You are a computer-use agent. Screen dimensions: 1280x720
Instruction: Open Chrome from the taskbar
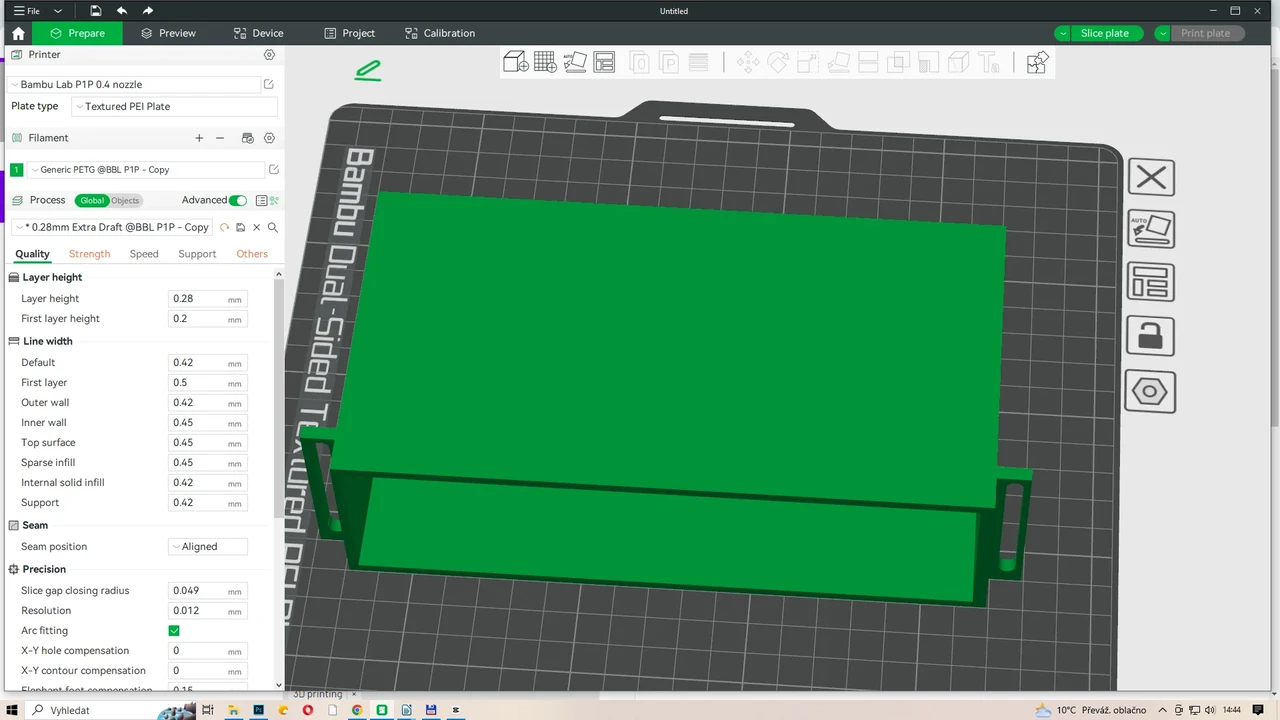[357, 710]
